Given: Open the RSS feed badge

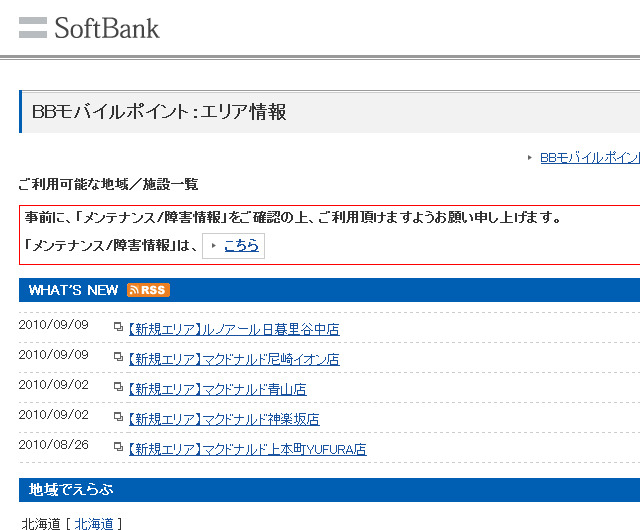Looking at the screenshot, I should (x=148, y=290).
